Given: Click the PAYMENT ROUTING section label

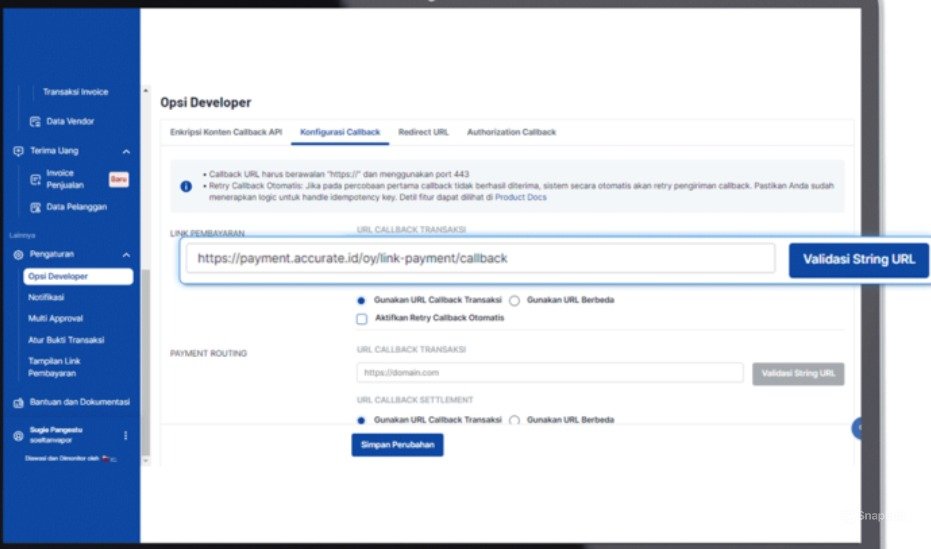Looking at the screenshot, I should point(208,354).
